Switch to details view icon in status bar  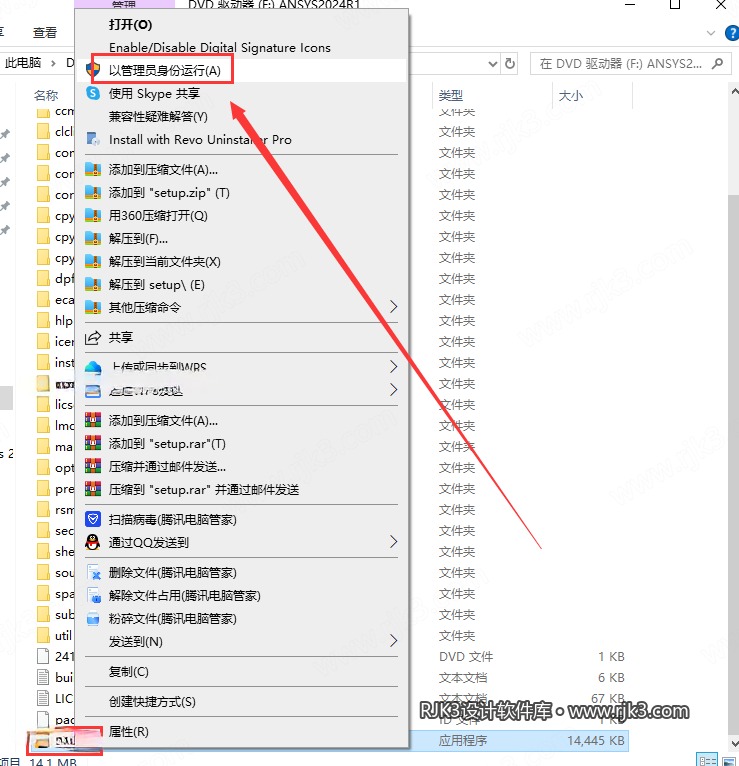click(x=707, y=761)
